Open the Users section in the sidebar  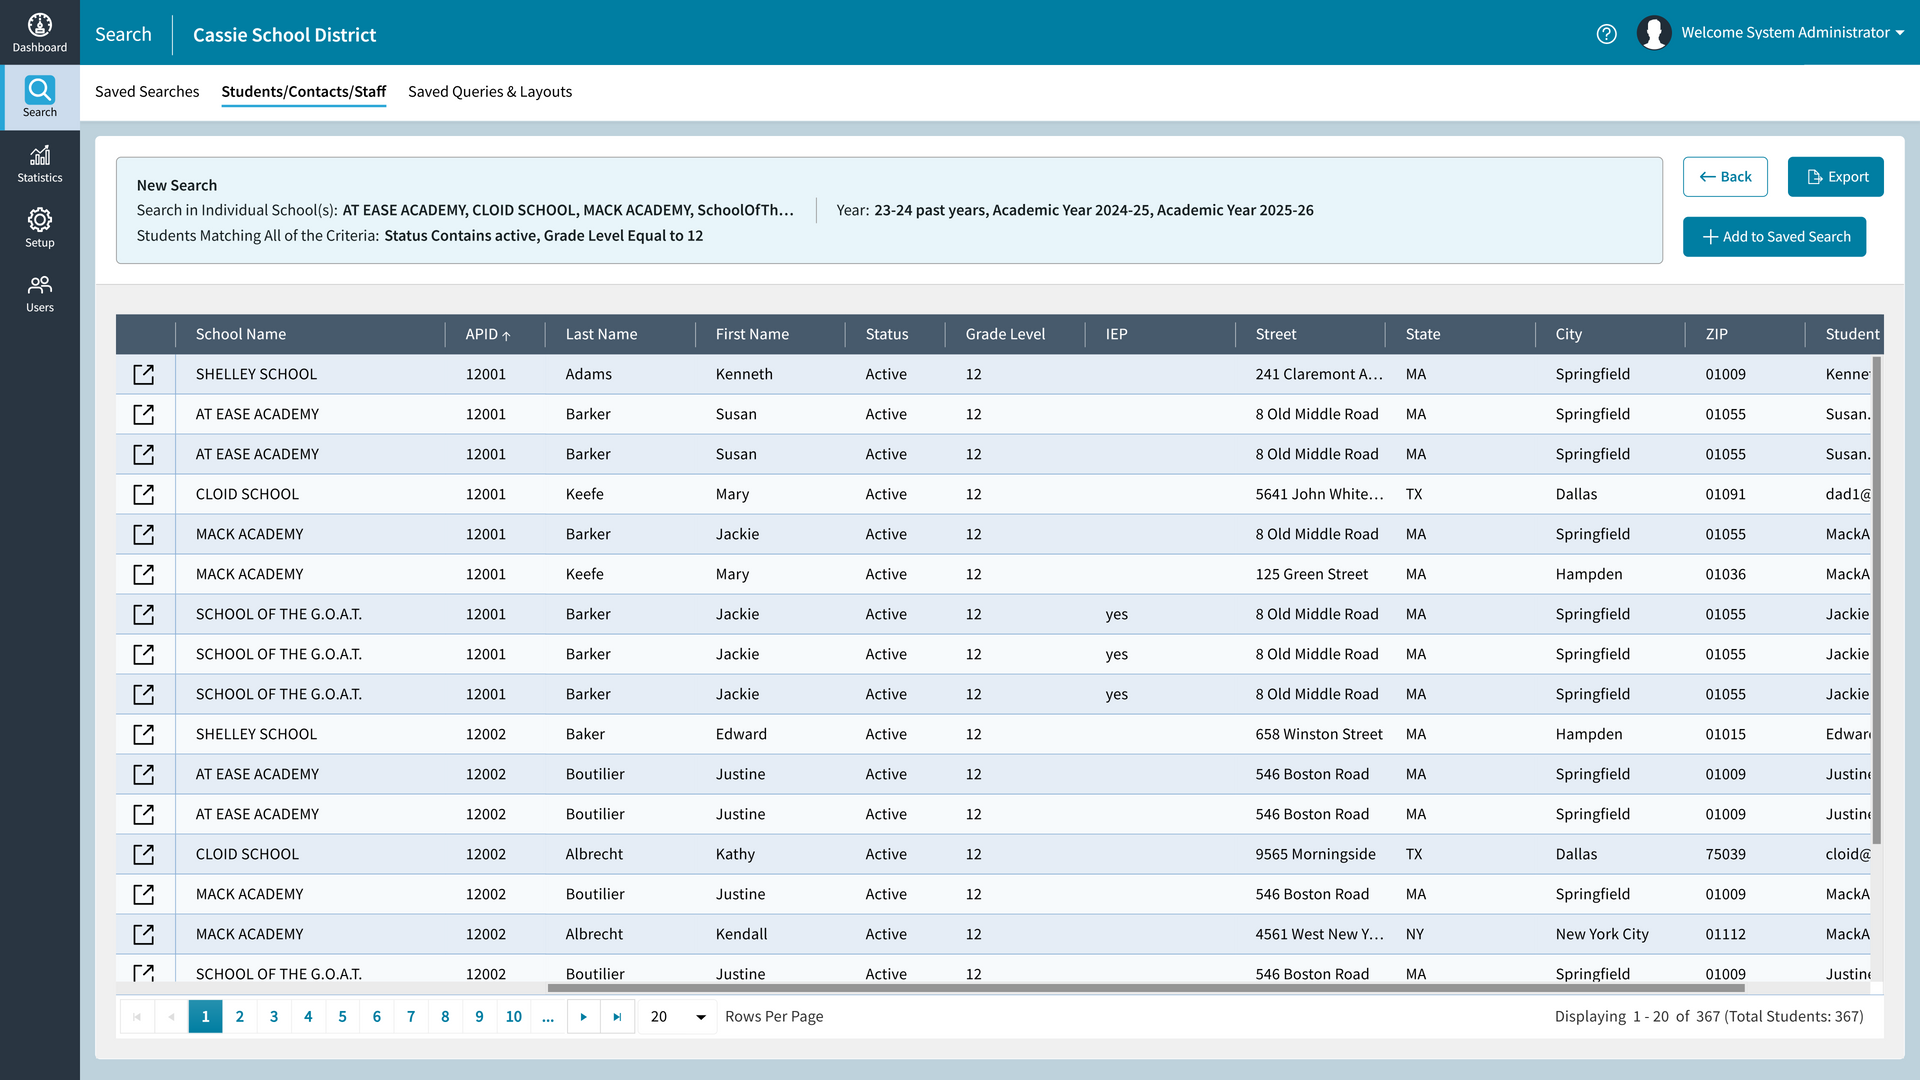[x=40, y=292]
